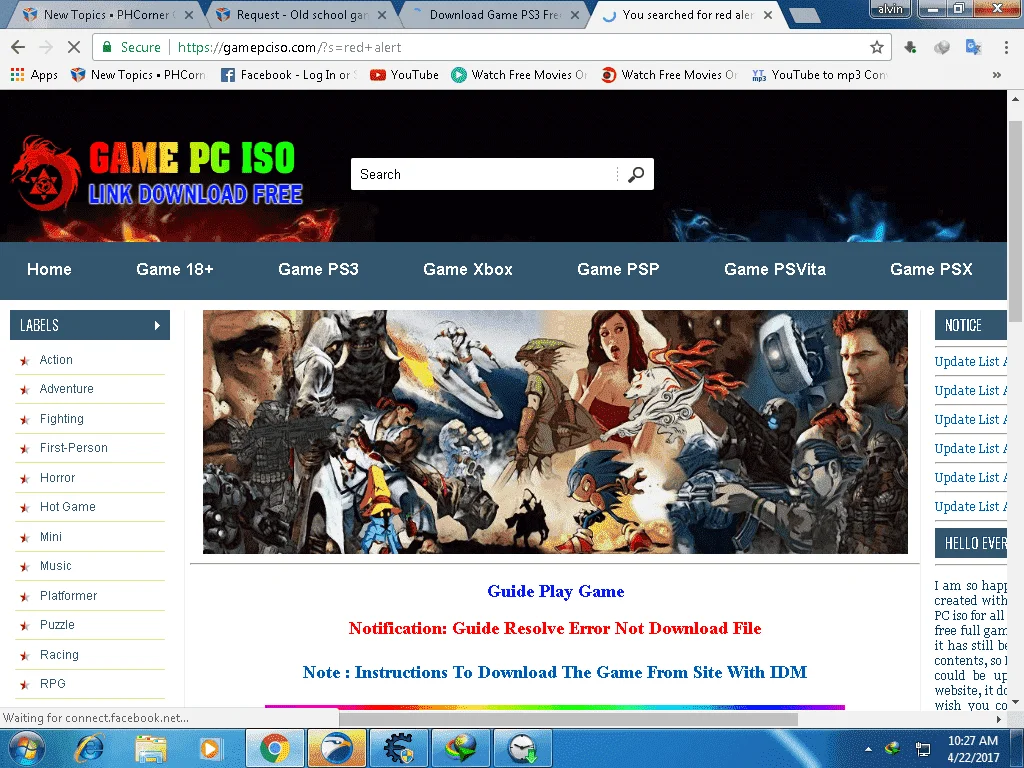Open YouTube bookmark
This screenshot has height=768, width=1024.
404,74
